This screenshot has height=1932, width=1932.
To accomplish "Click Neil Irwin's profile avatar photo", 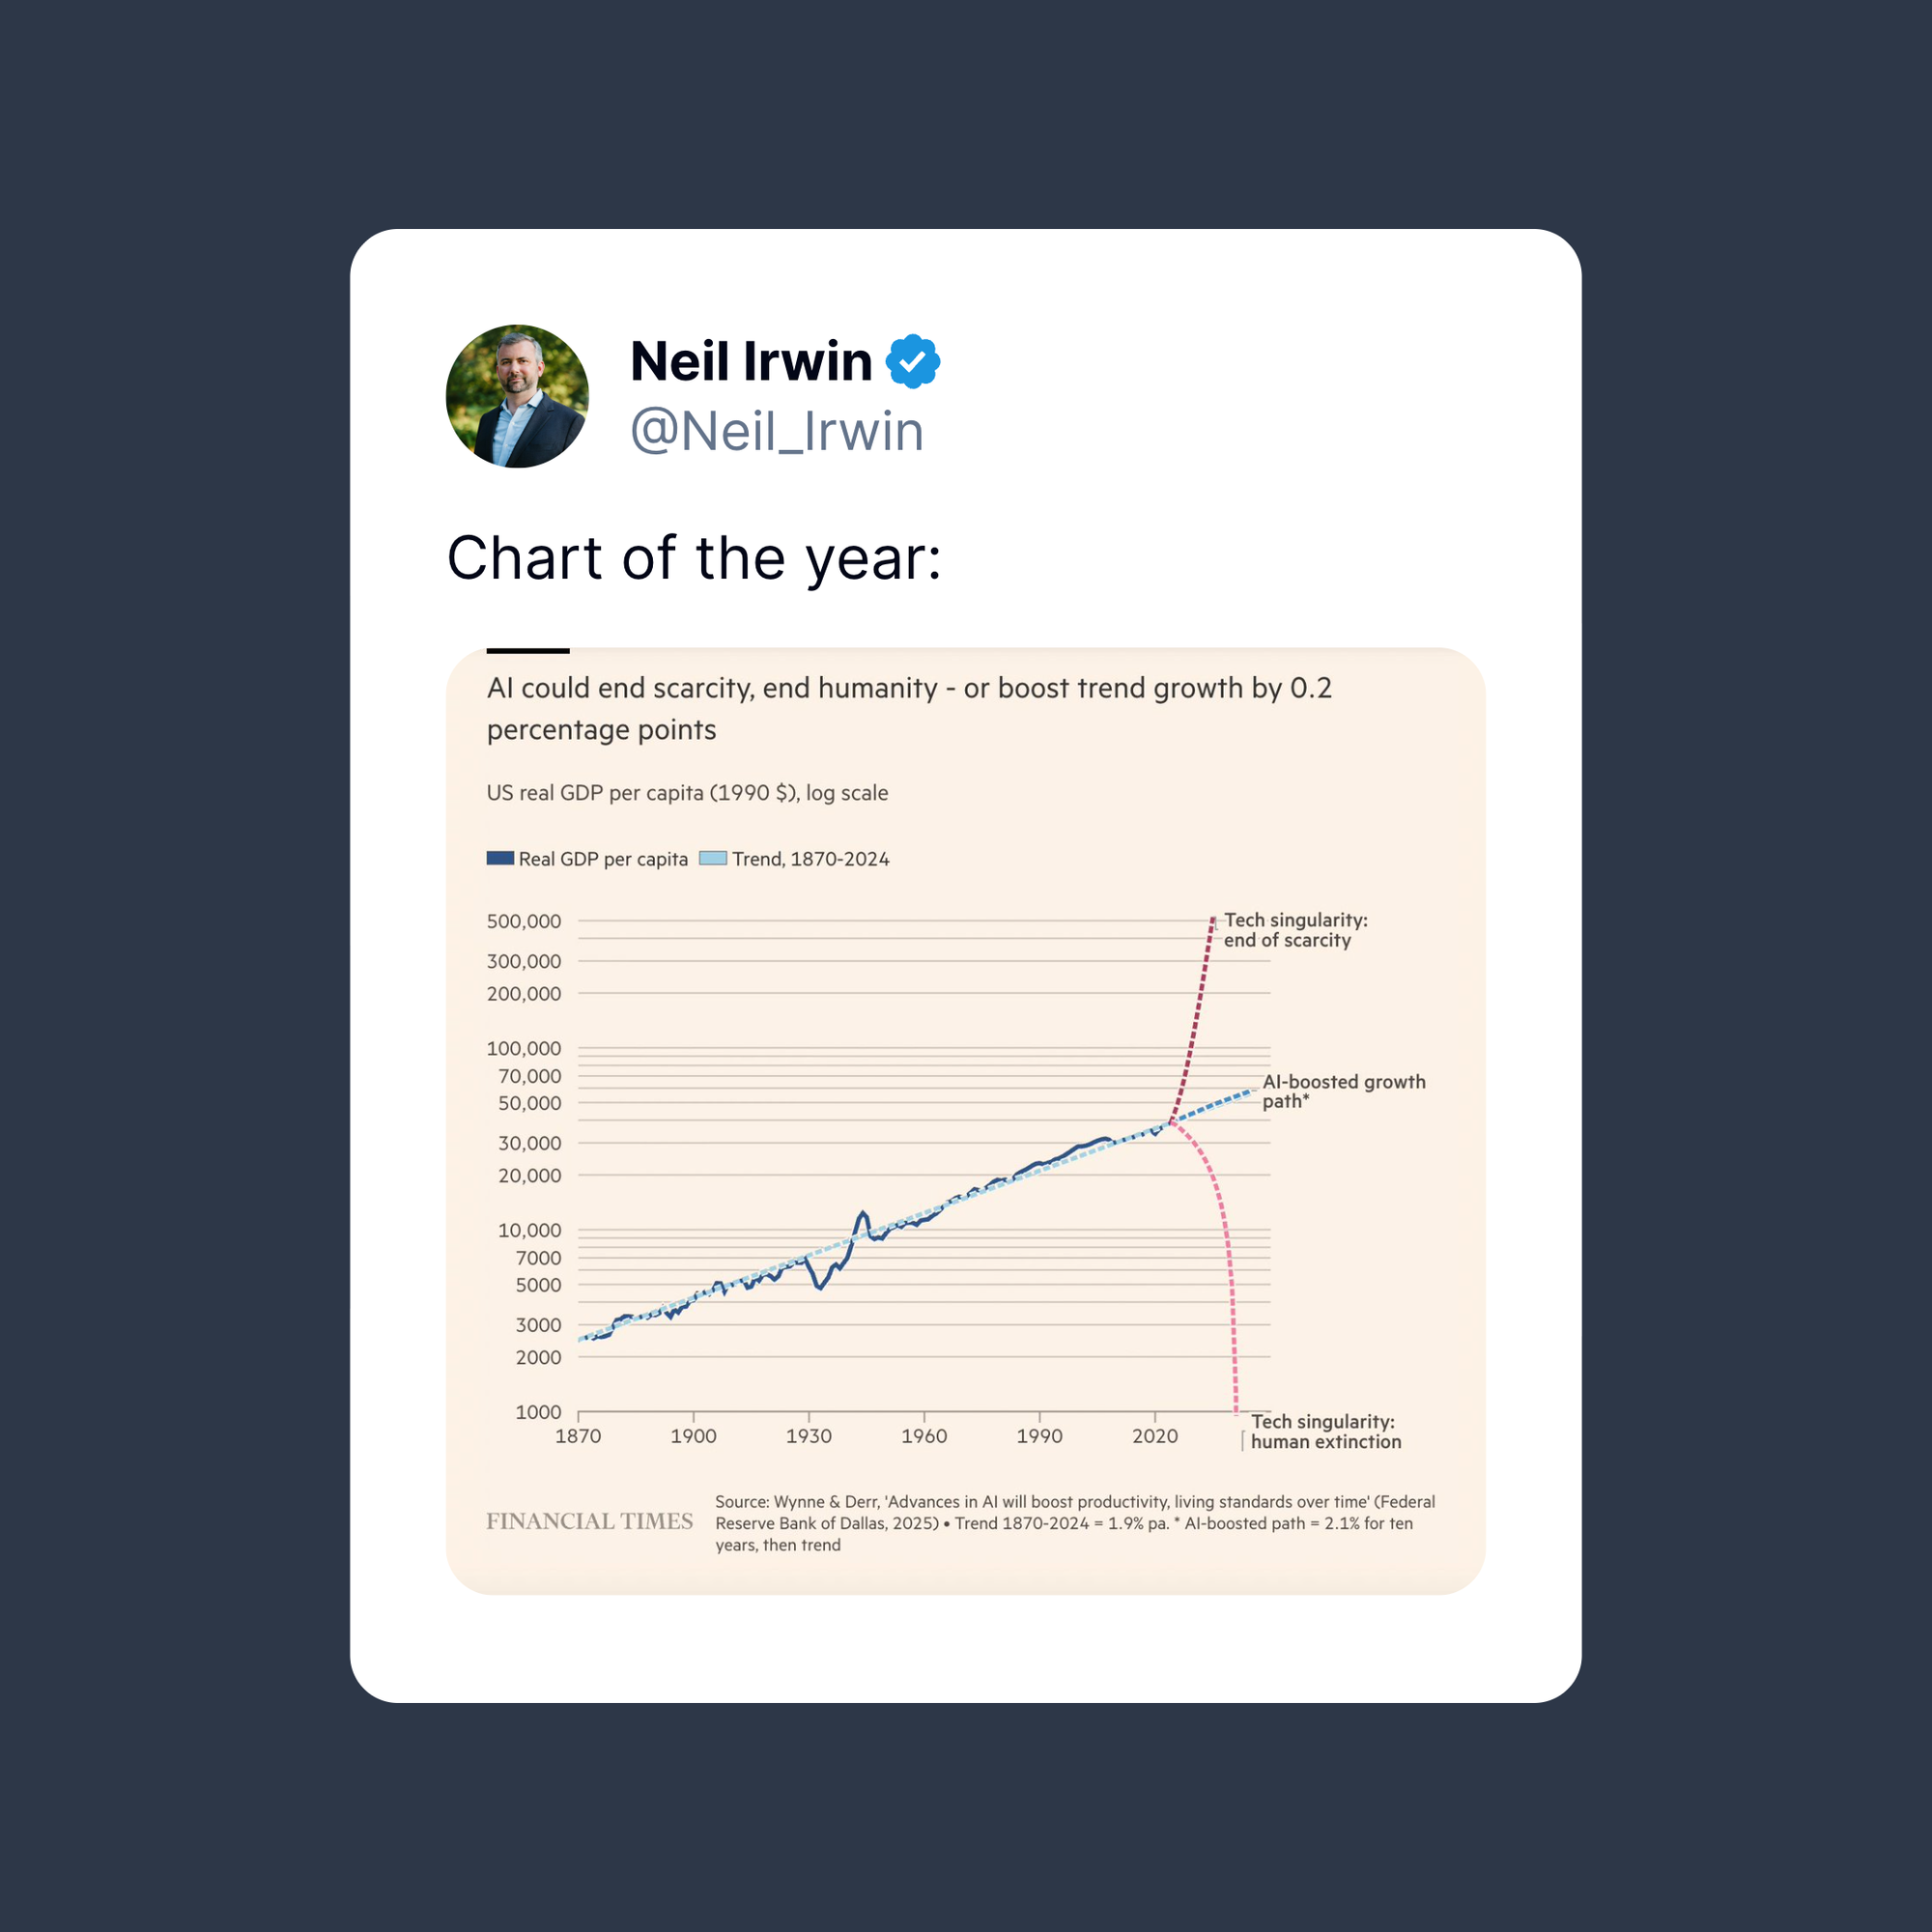I will pyautogui.click(x=517, y=396).
